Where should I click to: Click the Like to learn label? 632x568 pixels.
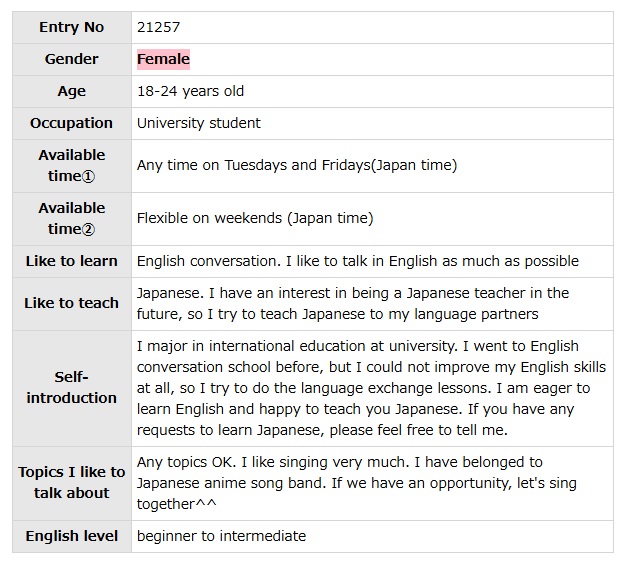coord(72,261)
